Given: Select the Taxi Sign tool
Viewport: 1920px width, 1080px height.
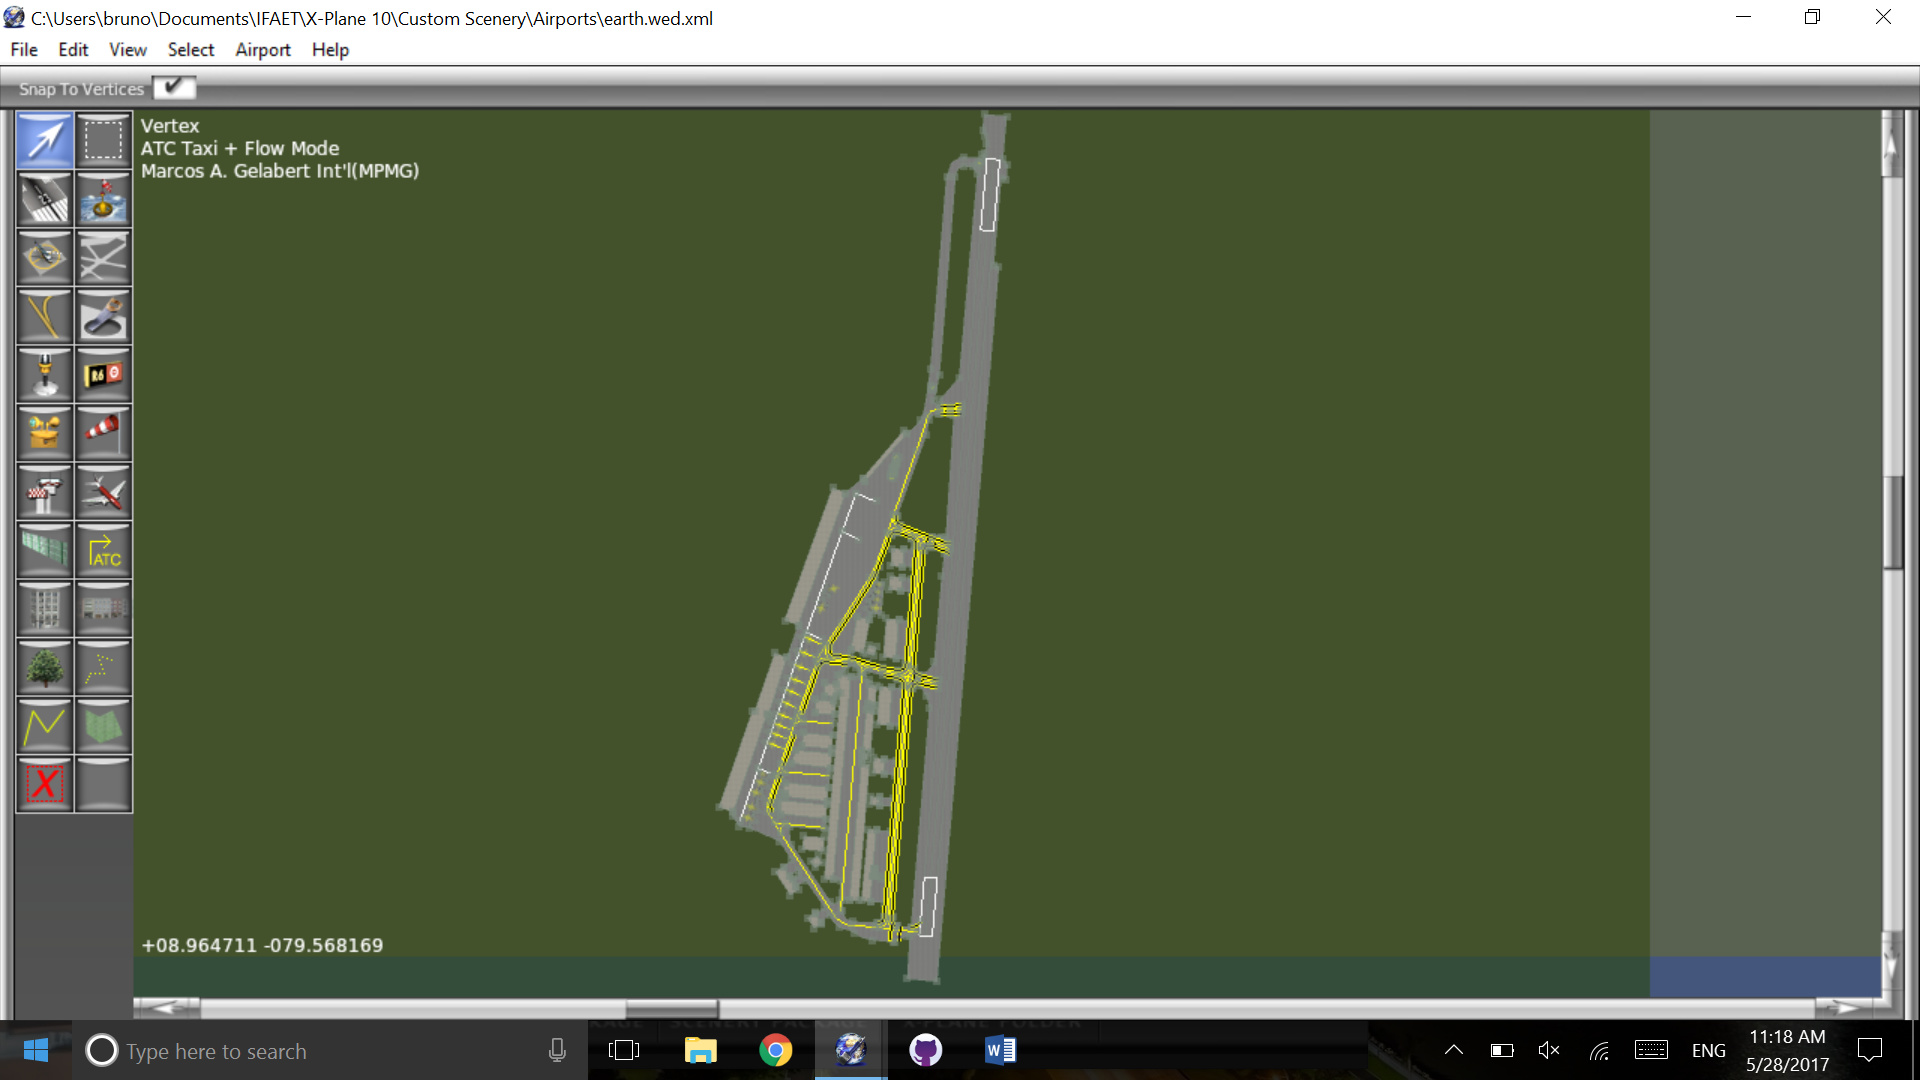Looking at the screenshot, I should coord(103,375).
